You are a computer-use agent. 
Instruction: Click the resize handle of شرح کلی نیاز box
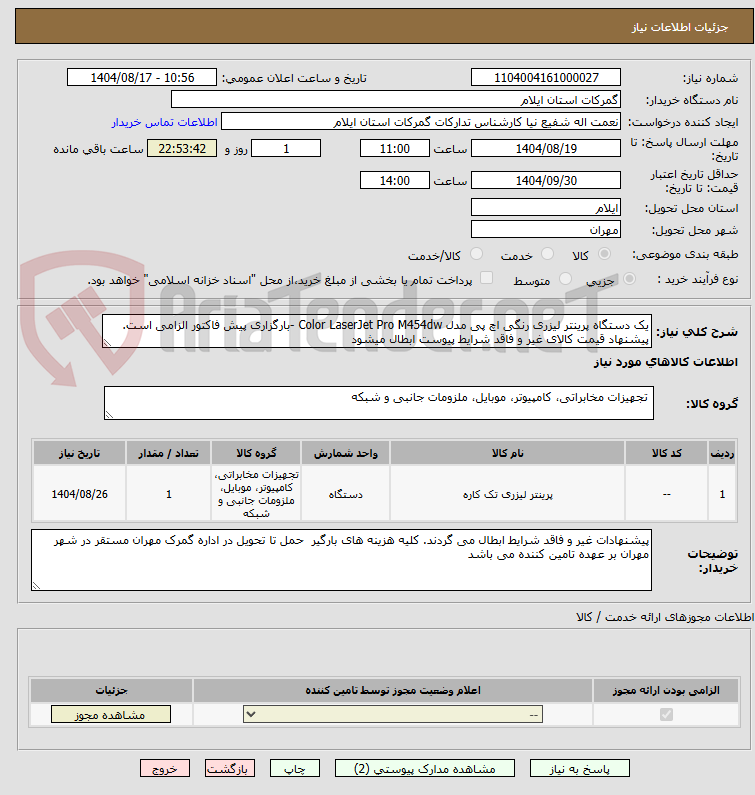(107, 343)
